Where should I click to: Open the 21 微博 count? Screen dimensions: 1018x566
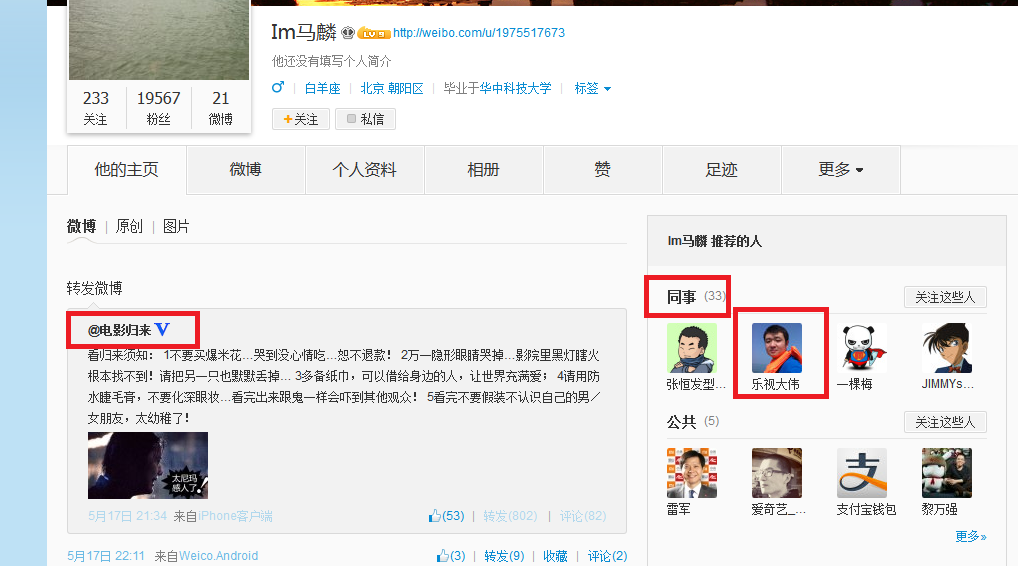click(221, 108)
